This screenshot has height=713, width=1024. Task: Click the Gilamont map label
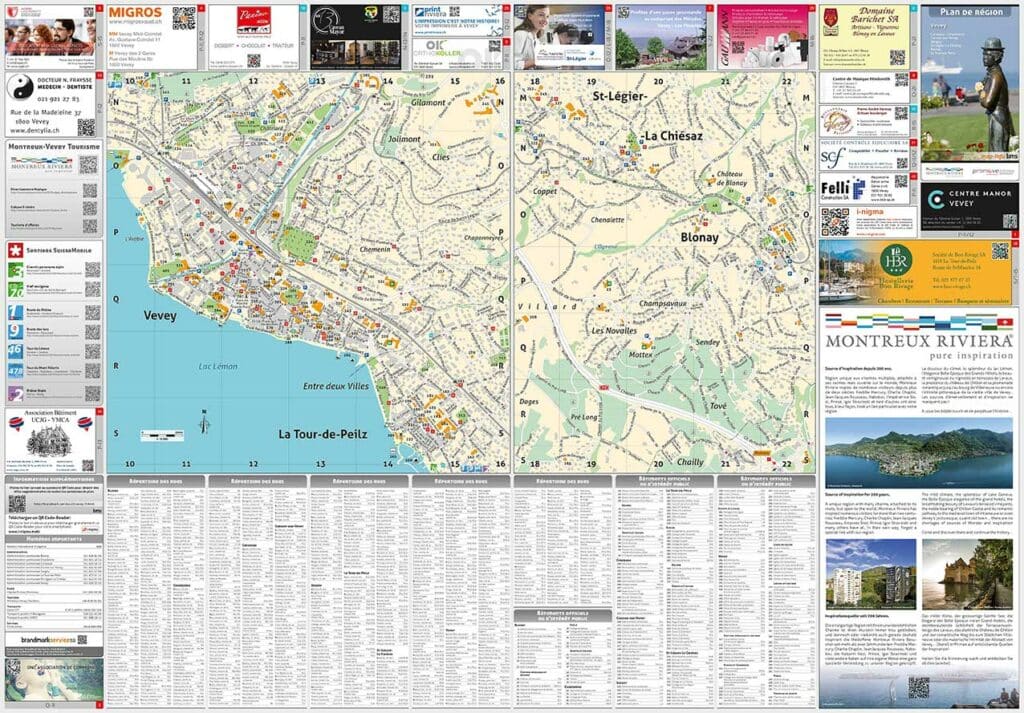tap(428, 103)
